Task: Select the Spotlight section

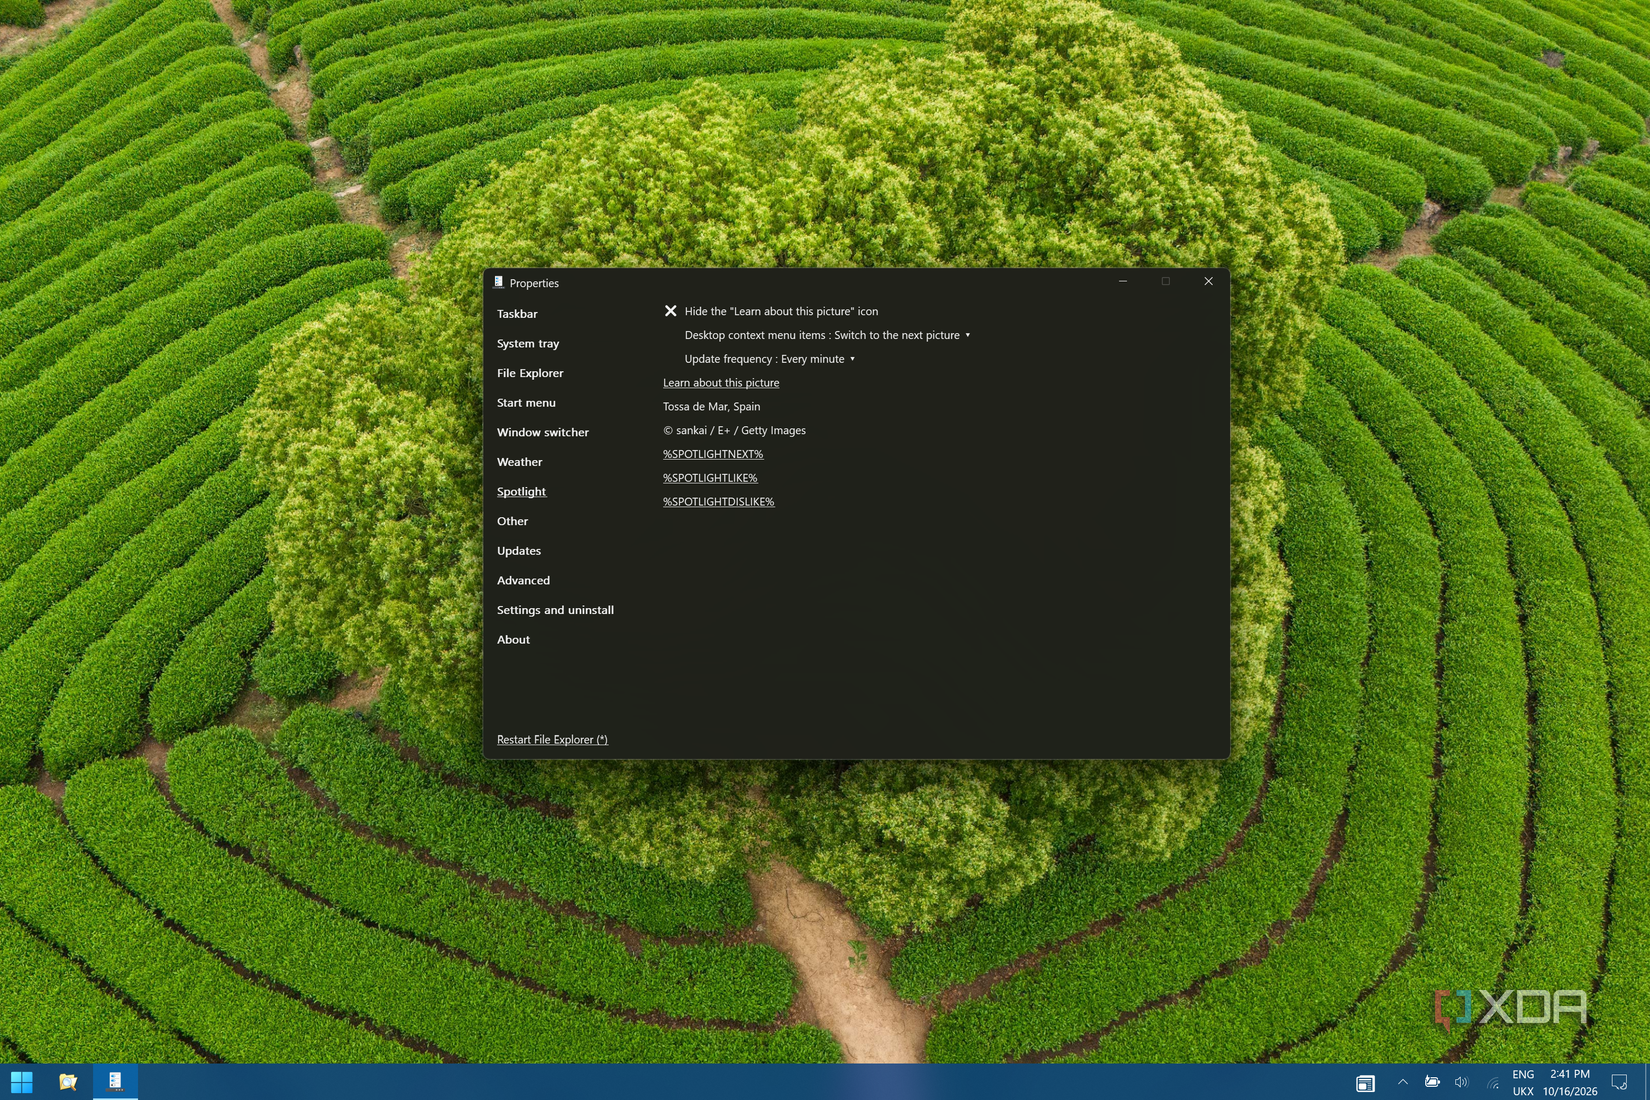Action: tap(522, 492)
